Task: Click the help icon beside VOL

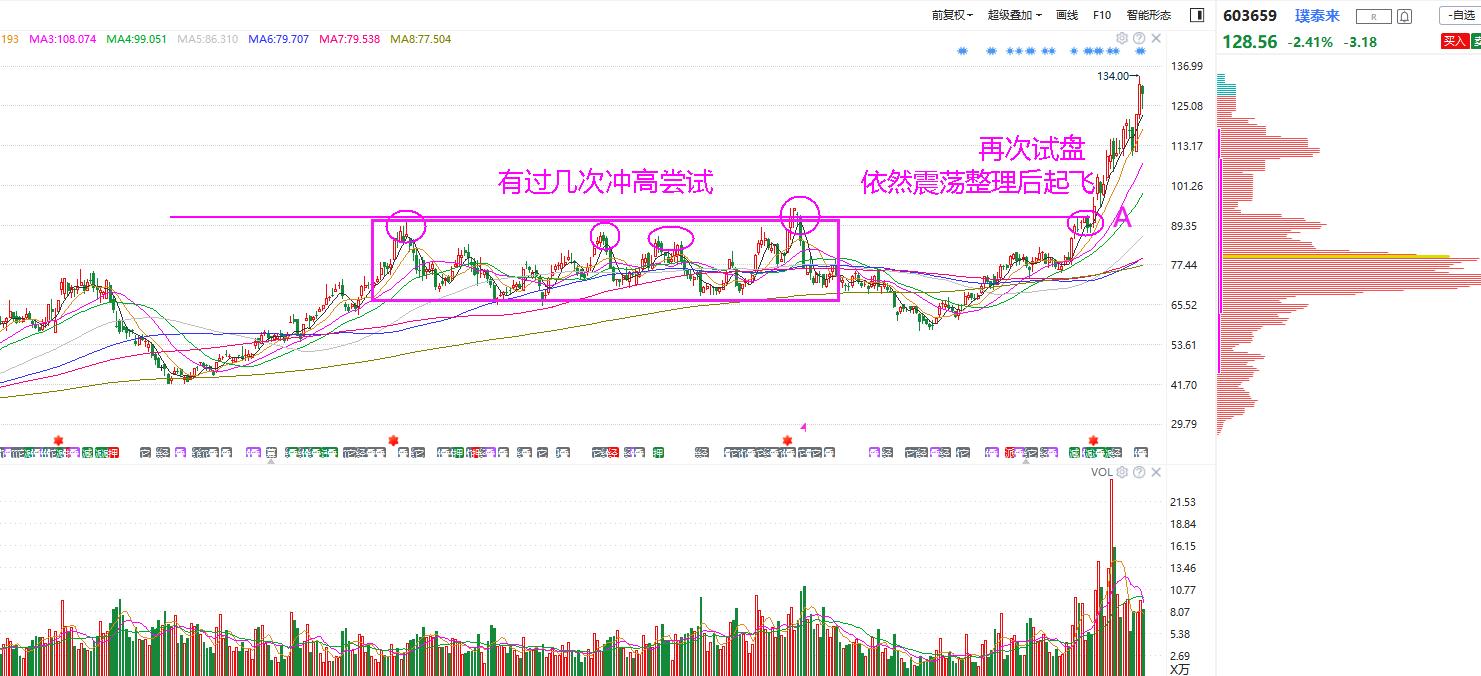Action: pos(1139,471)
